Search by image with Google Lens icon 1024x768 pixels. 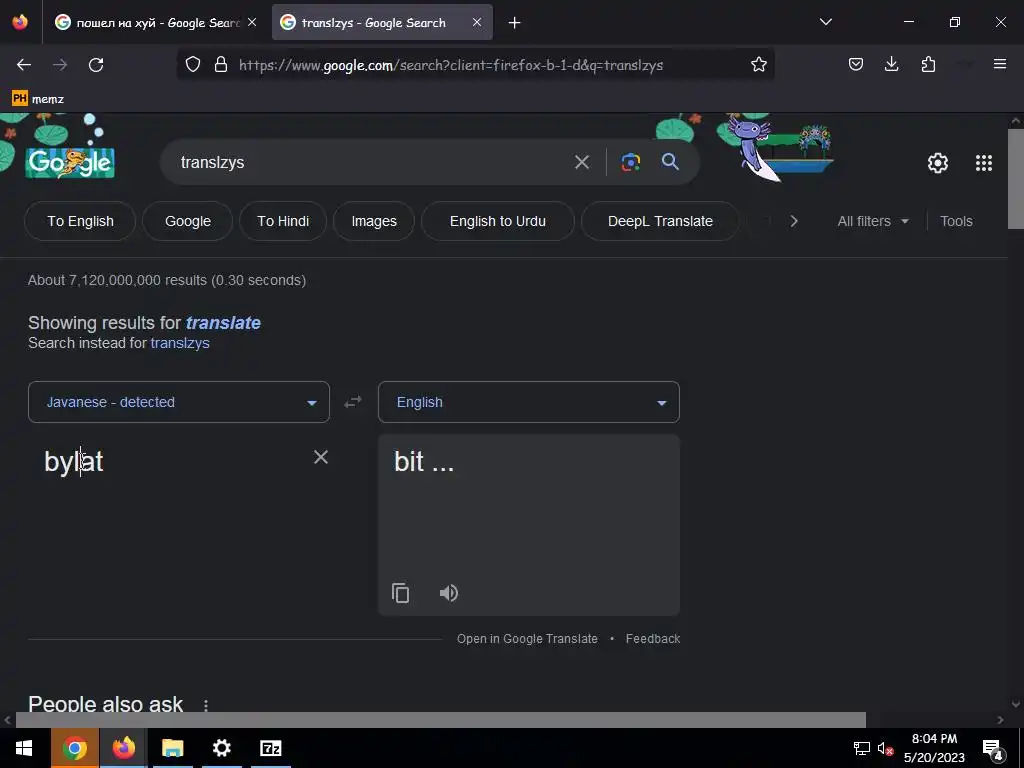click(630, 162)
